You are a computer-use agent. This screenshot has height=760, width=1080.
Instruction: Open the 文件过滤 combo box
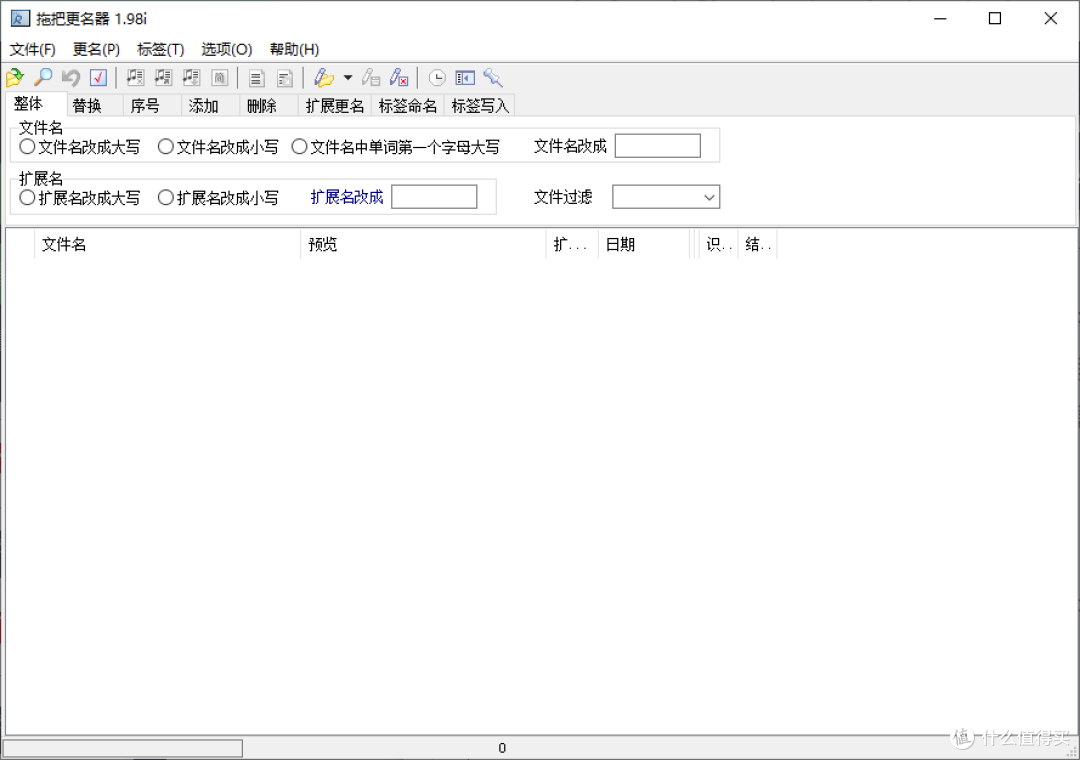pos(666,197)
